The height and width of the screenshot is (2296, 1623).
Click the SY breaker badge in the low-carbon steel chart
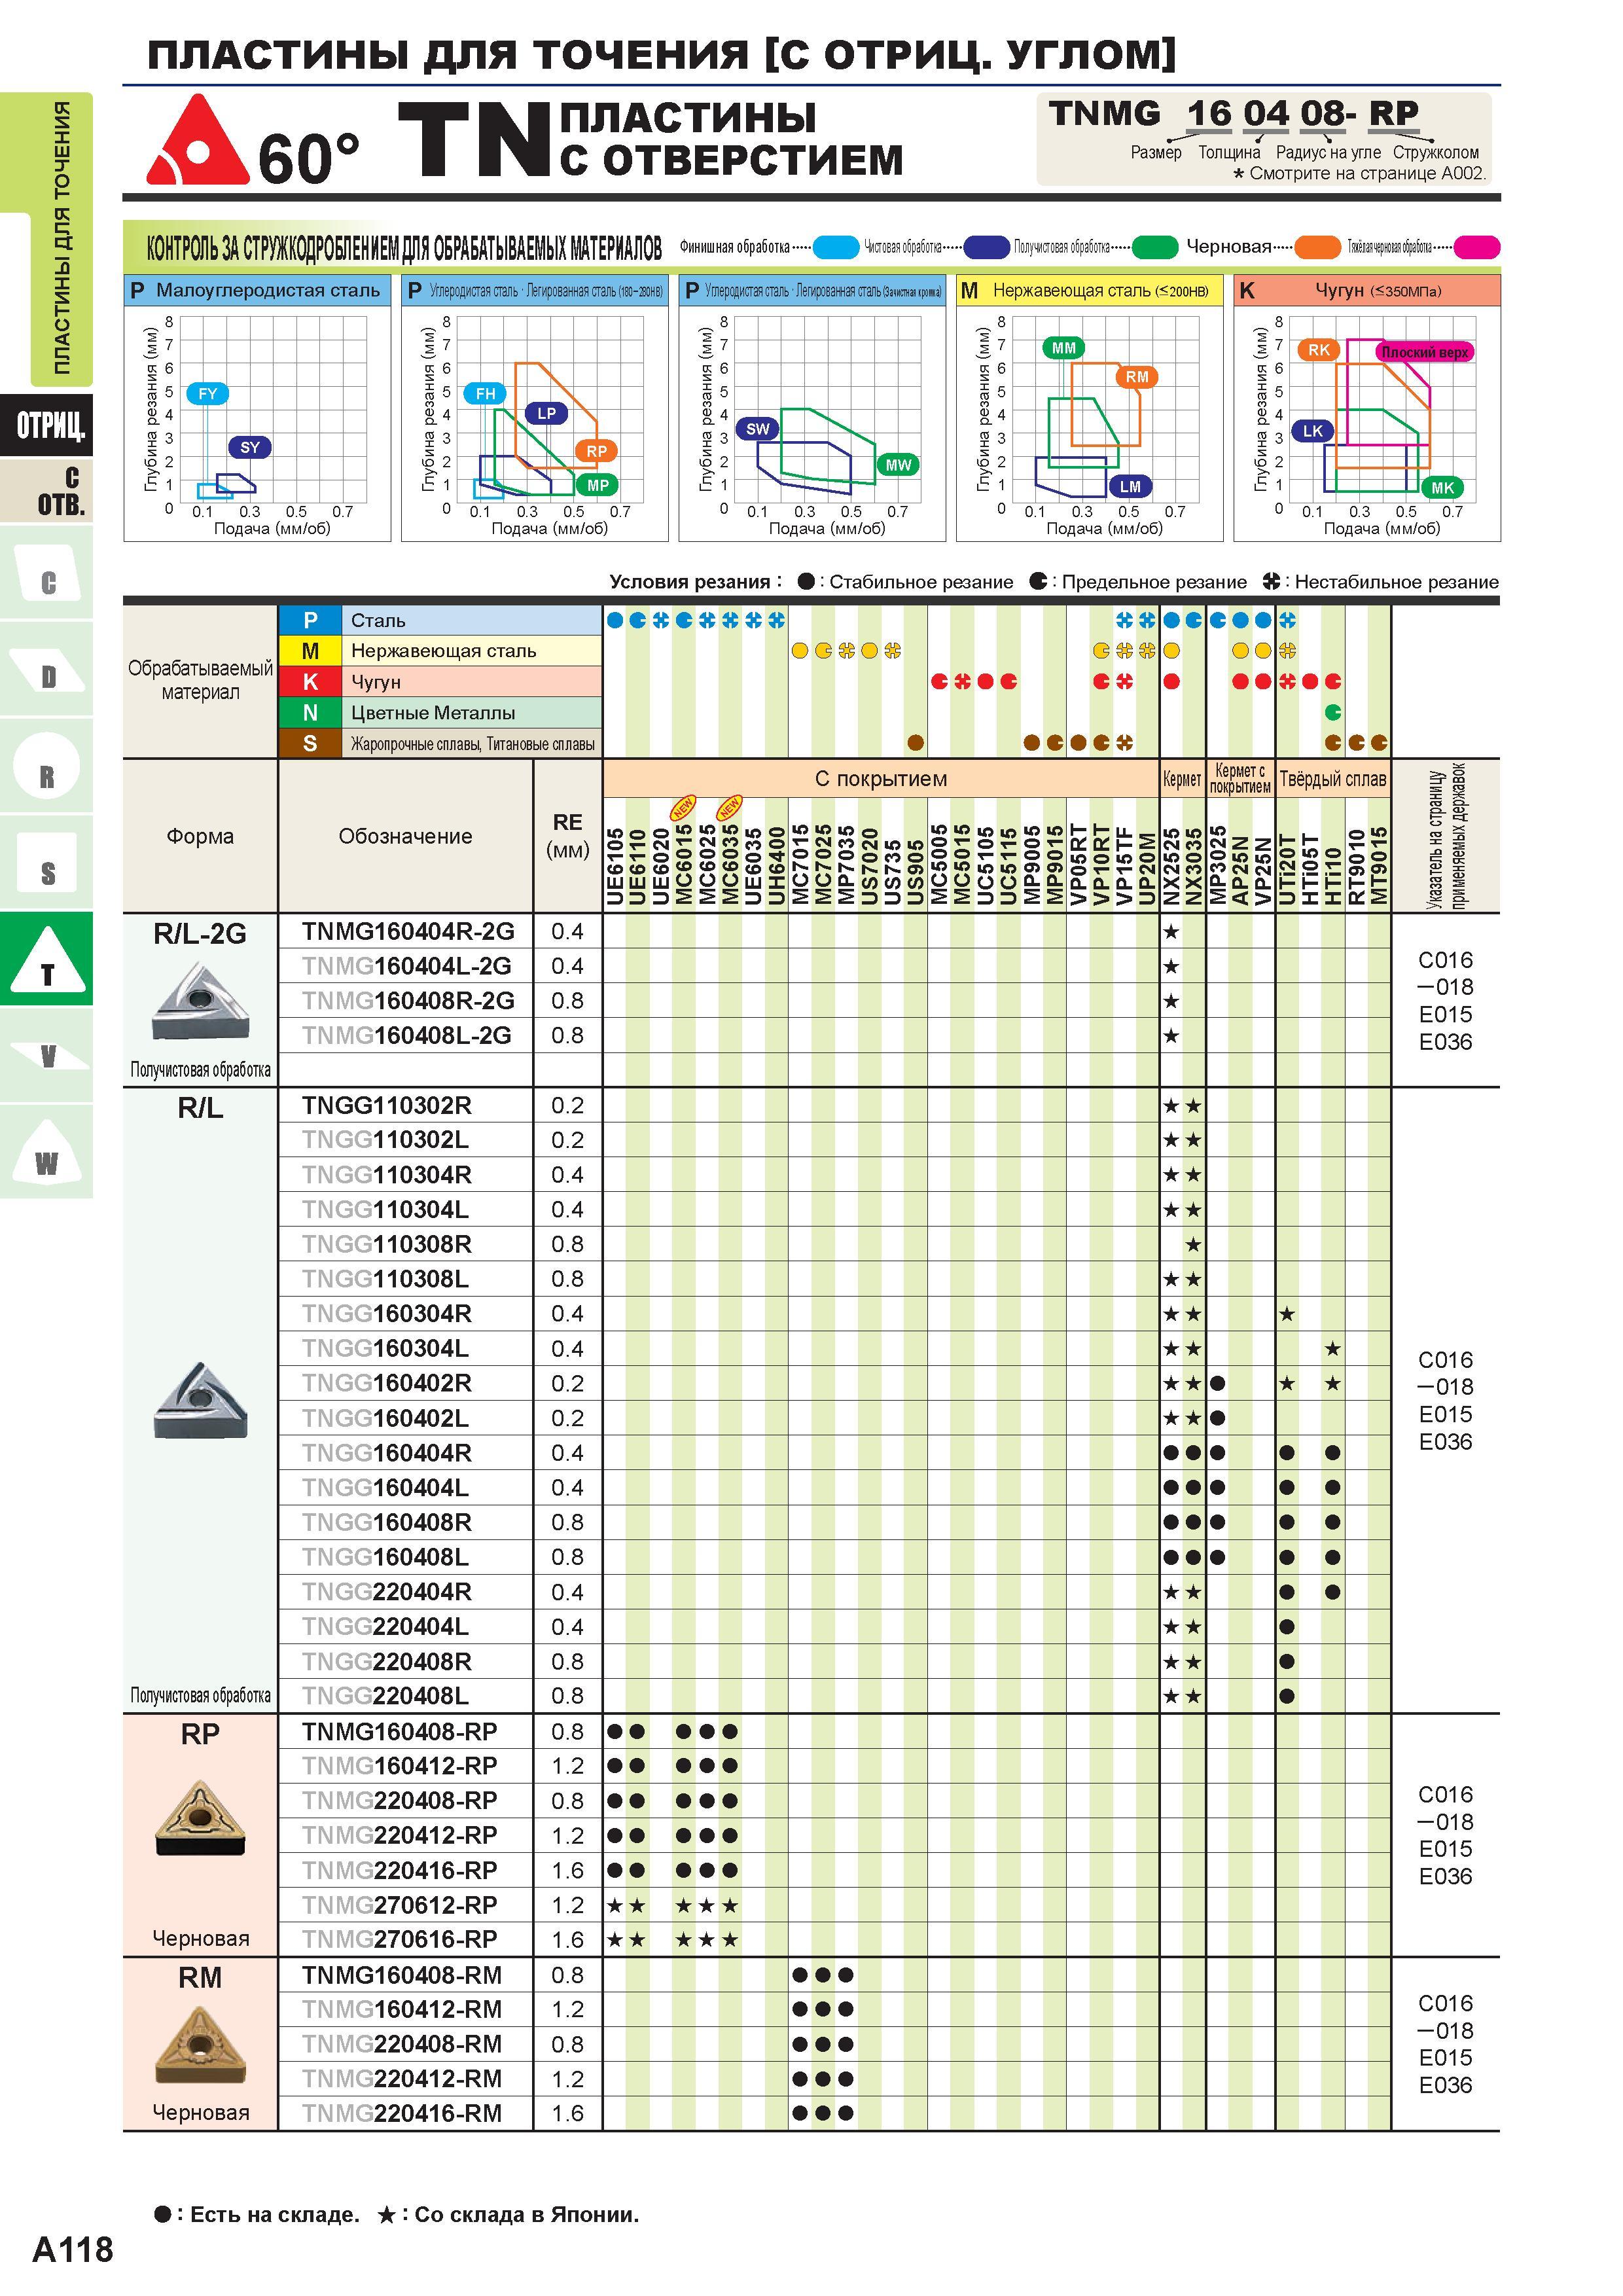[x=250, y=447]
